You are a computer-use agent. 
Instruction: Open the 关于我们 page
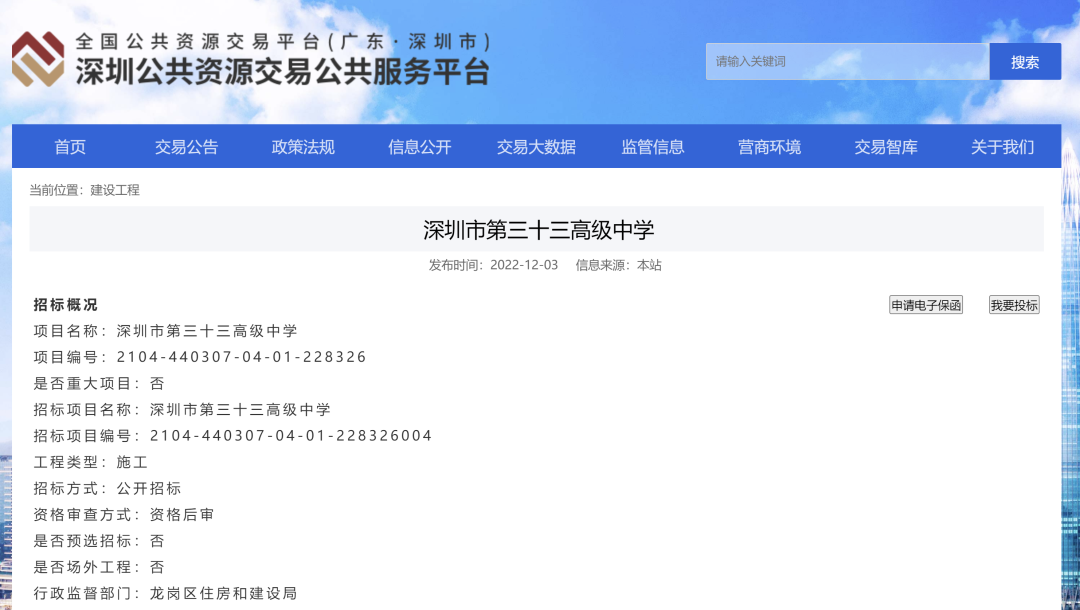(1002, 146)
